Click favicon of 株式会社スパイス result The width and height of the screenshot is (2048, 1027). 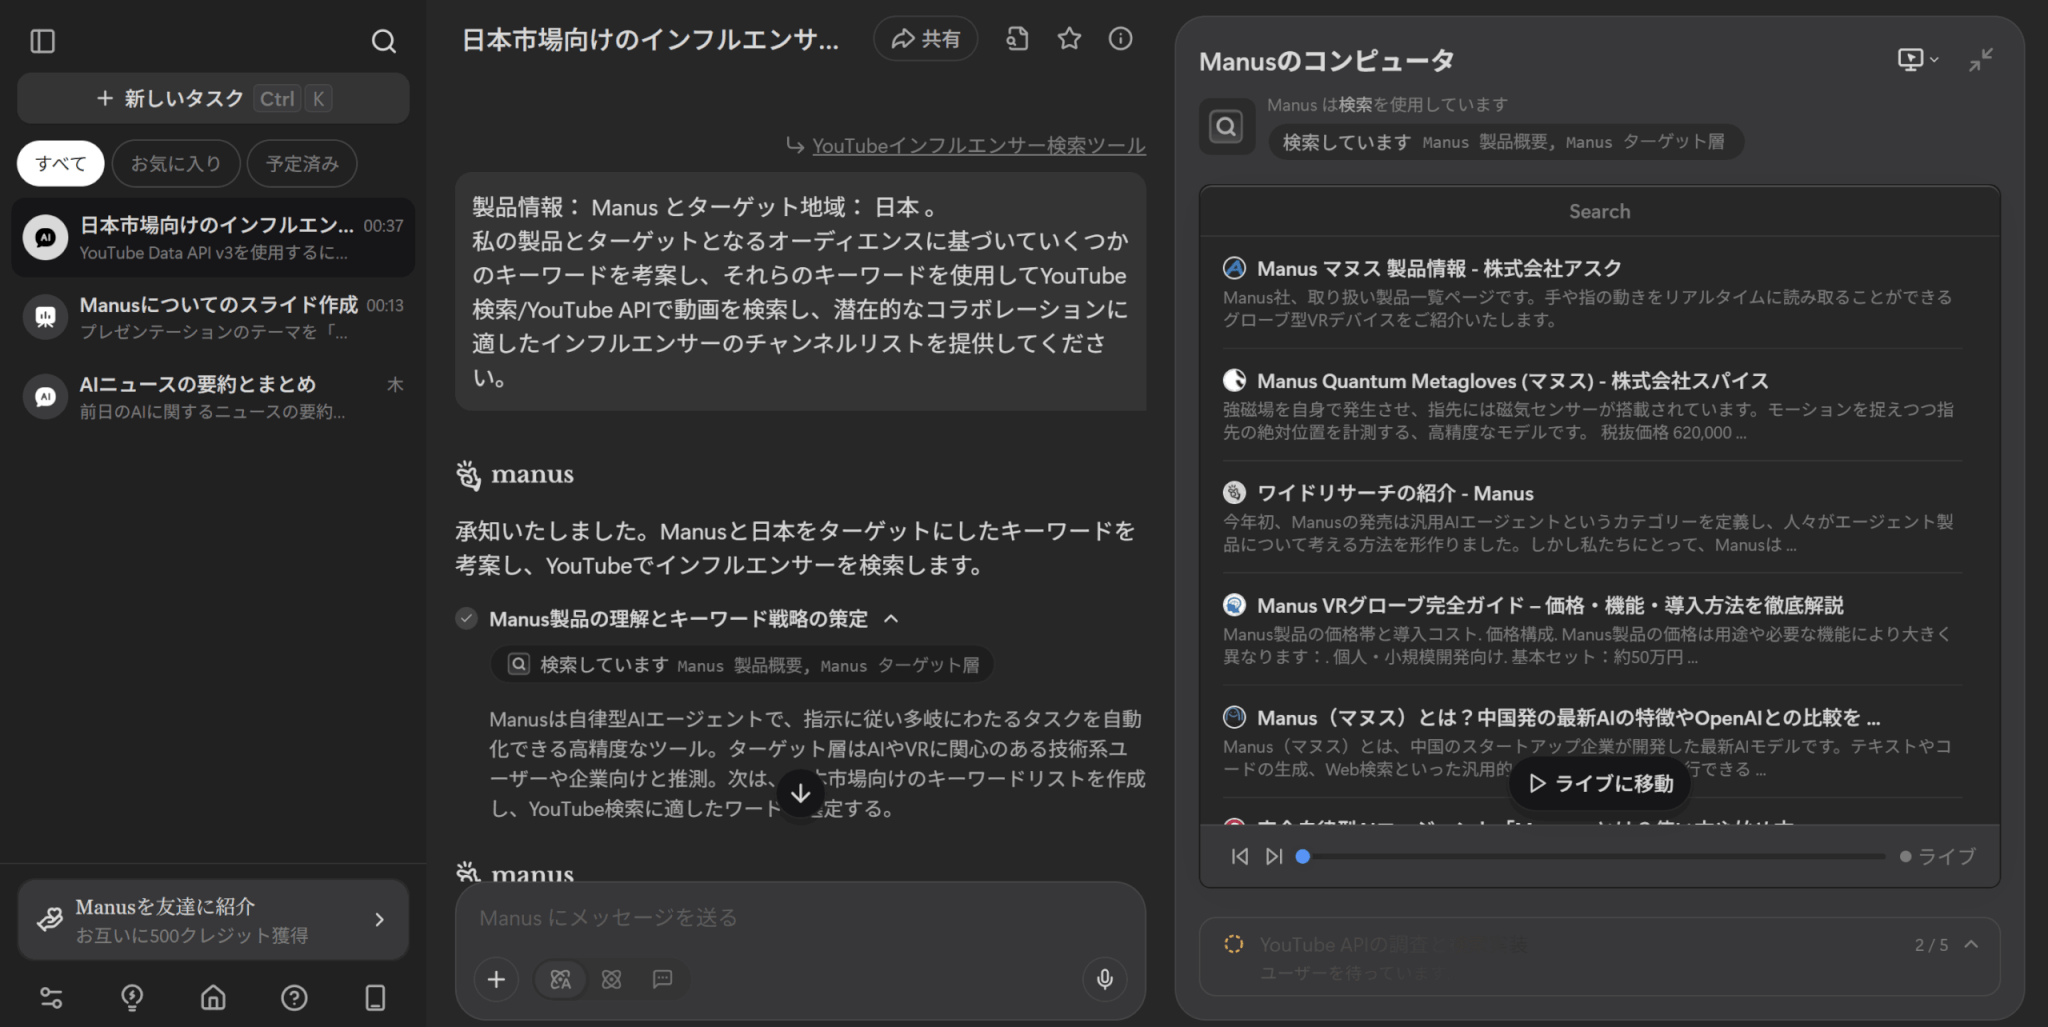pos(1235,380)
